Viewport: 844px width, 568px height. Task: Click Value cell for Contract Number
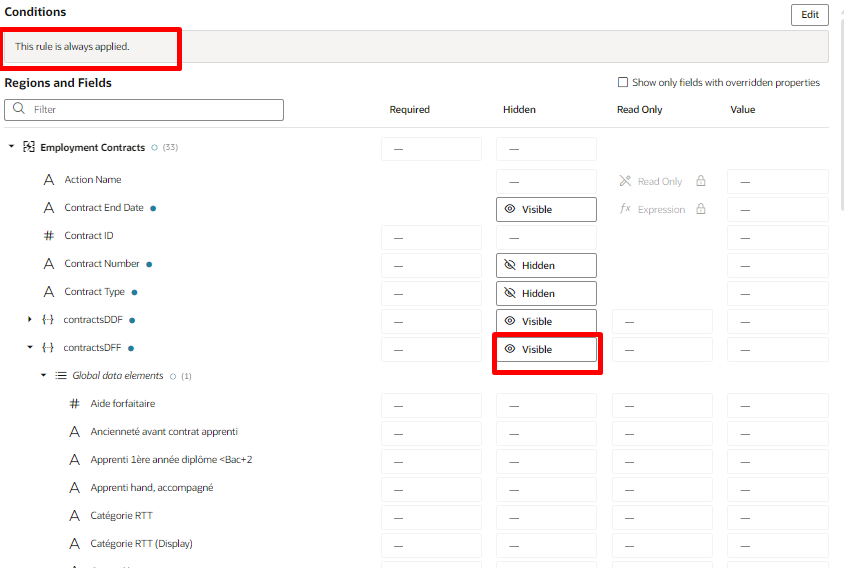[777, 266]
